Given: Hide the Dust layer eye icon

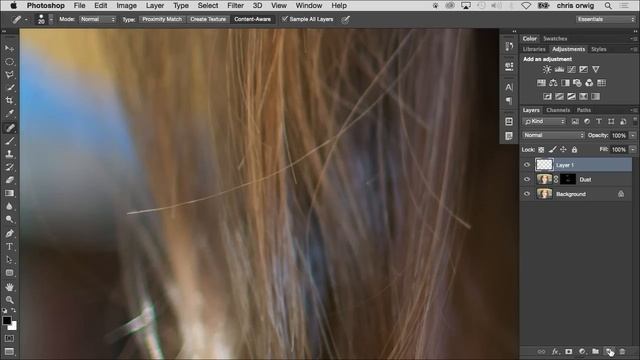Looking at the screenshot, I should point(527,179).
